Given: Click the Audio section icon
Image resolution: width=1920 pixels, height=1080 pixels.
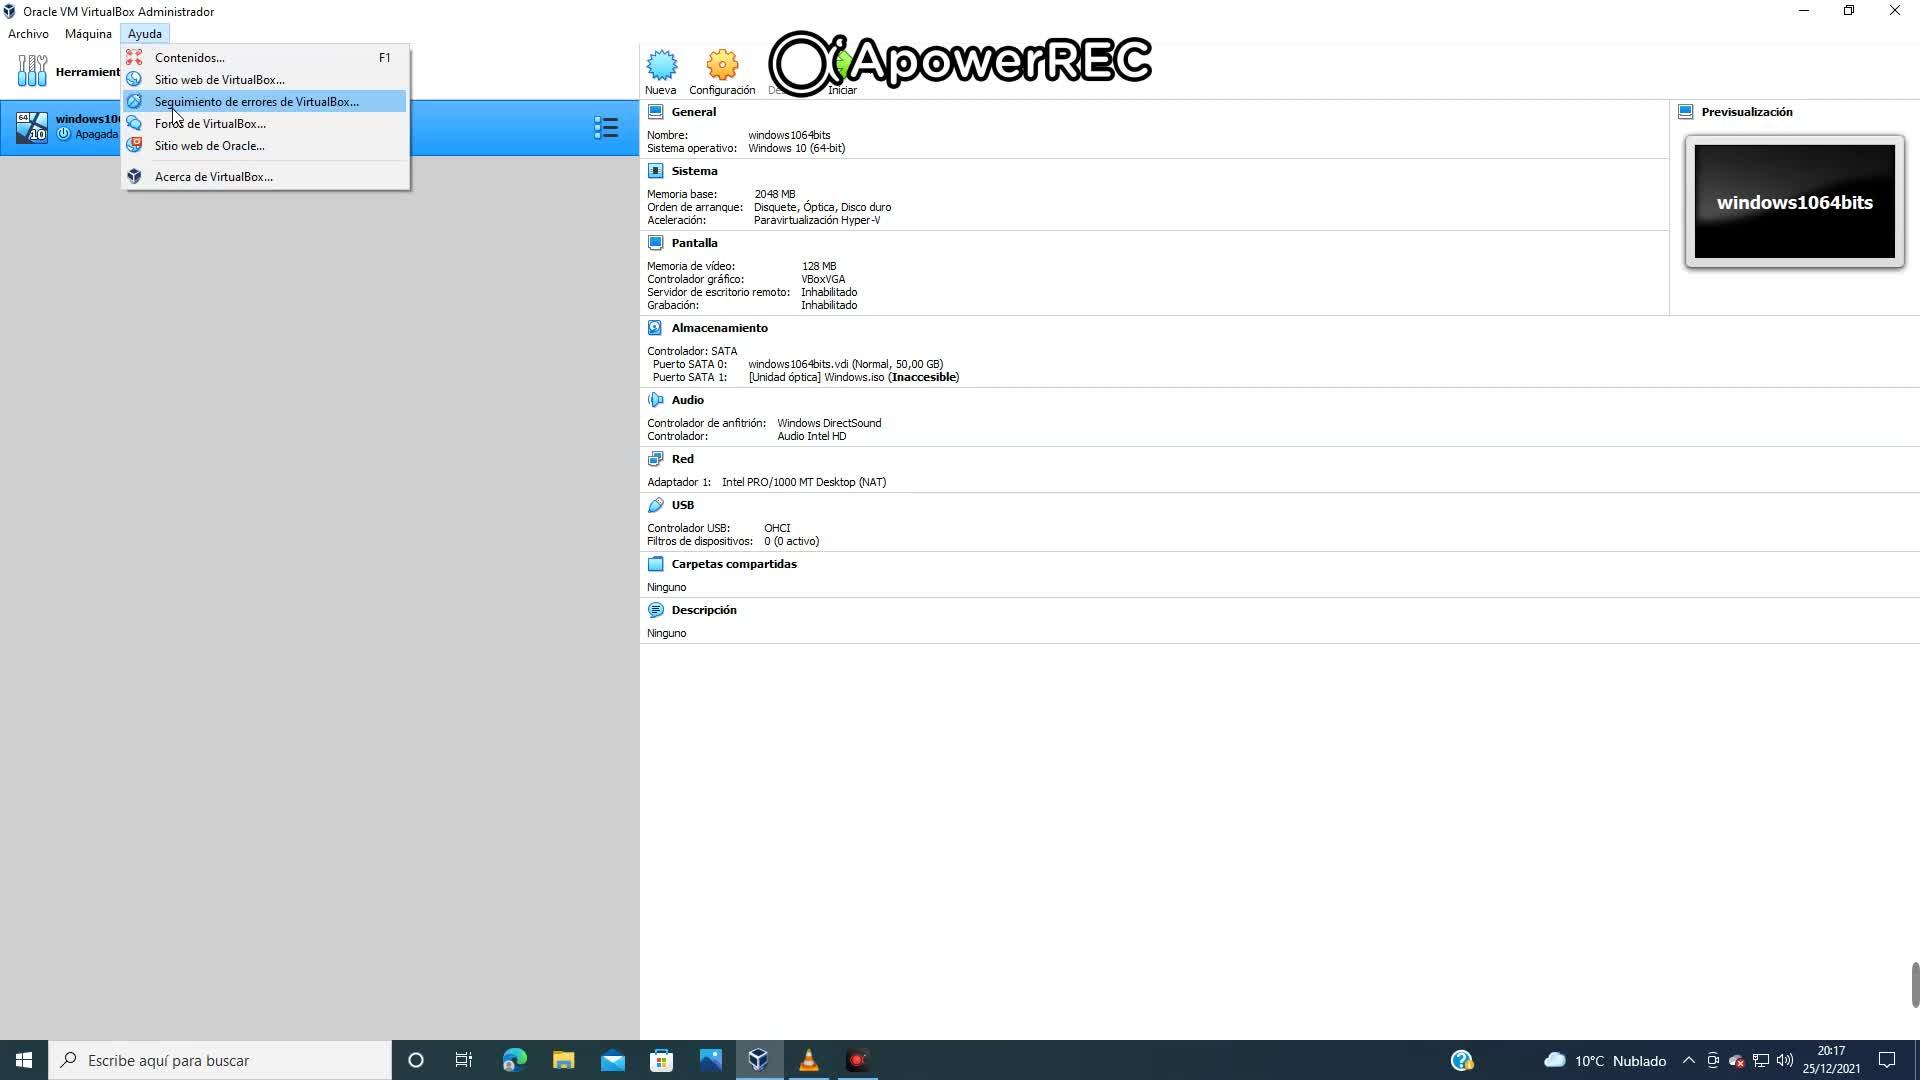Looking at the screenshot, I should 655,400.
